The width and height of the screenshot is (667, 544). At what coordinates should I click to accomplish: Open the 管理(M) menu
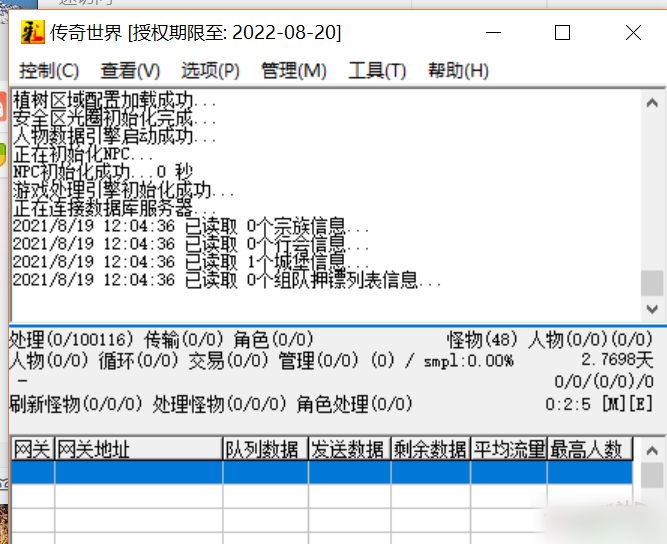pos(294,71)
